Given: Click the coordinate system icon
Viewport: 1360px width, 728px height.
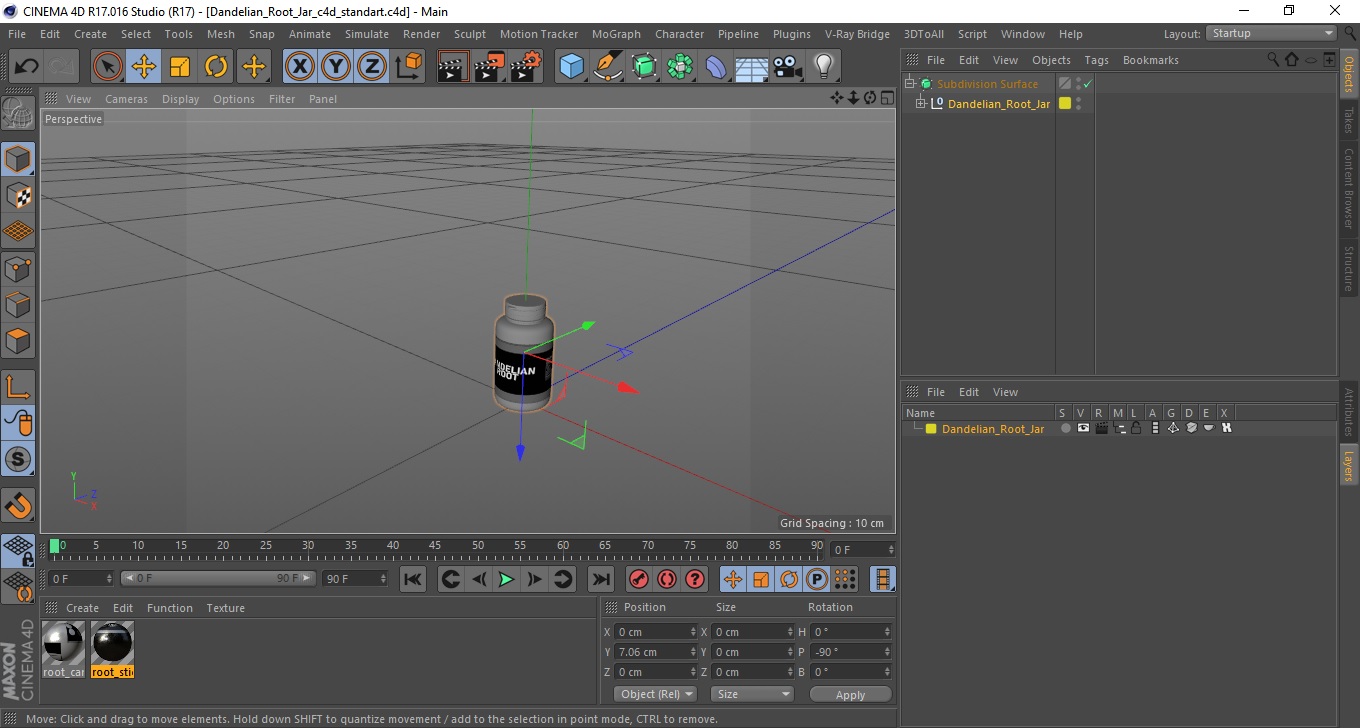Looking at the screenshot, I should (x=408, y=67).
